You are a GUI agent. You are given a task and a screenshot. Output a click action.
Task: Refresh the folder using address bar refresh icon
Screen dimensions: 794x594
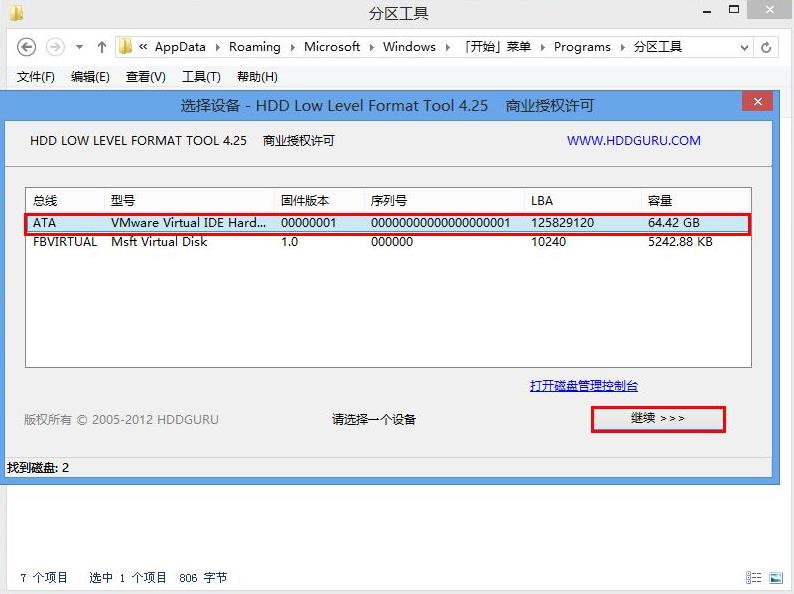(x=767, y=47)
